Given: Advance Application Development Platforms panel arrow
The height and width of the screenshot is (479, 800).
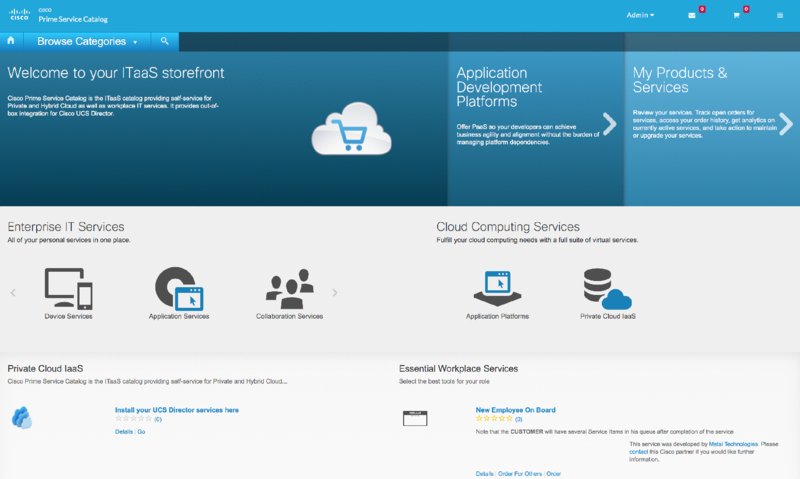Looking at the screenshot, I should 609,124.
